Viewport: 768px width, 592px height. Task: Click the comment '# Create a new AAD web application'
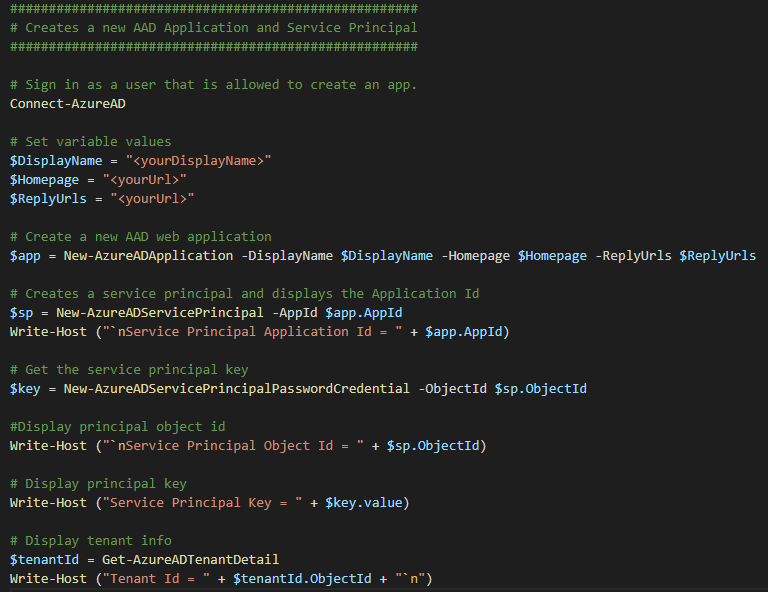141,237
